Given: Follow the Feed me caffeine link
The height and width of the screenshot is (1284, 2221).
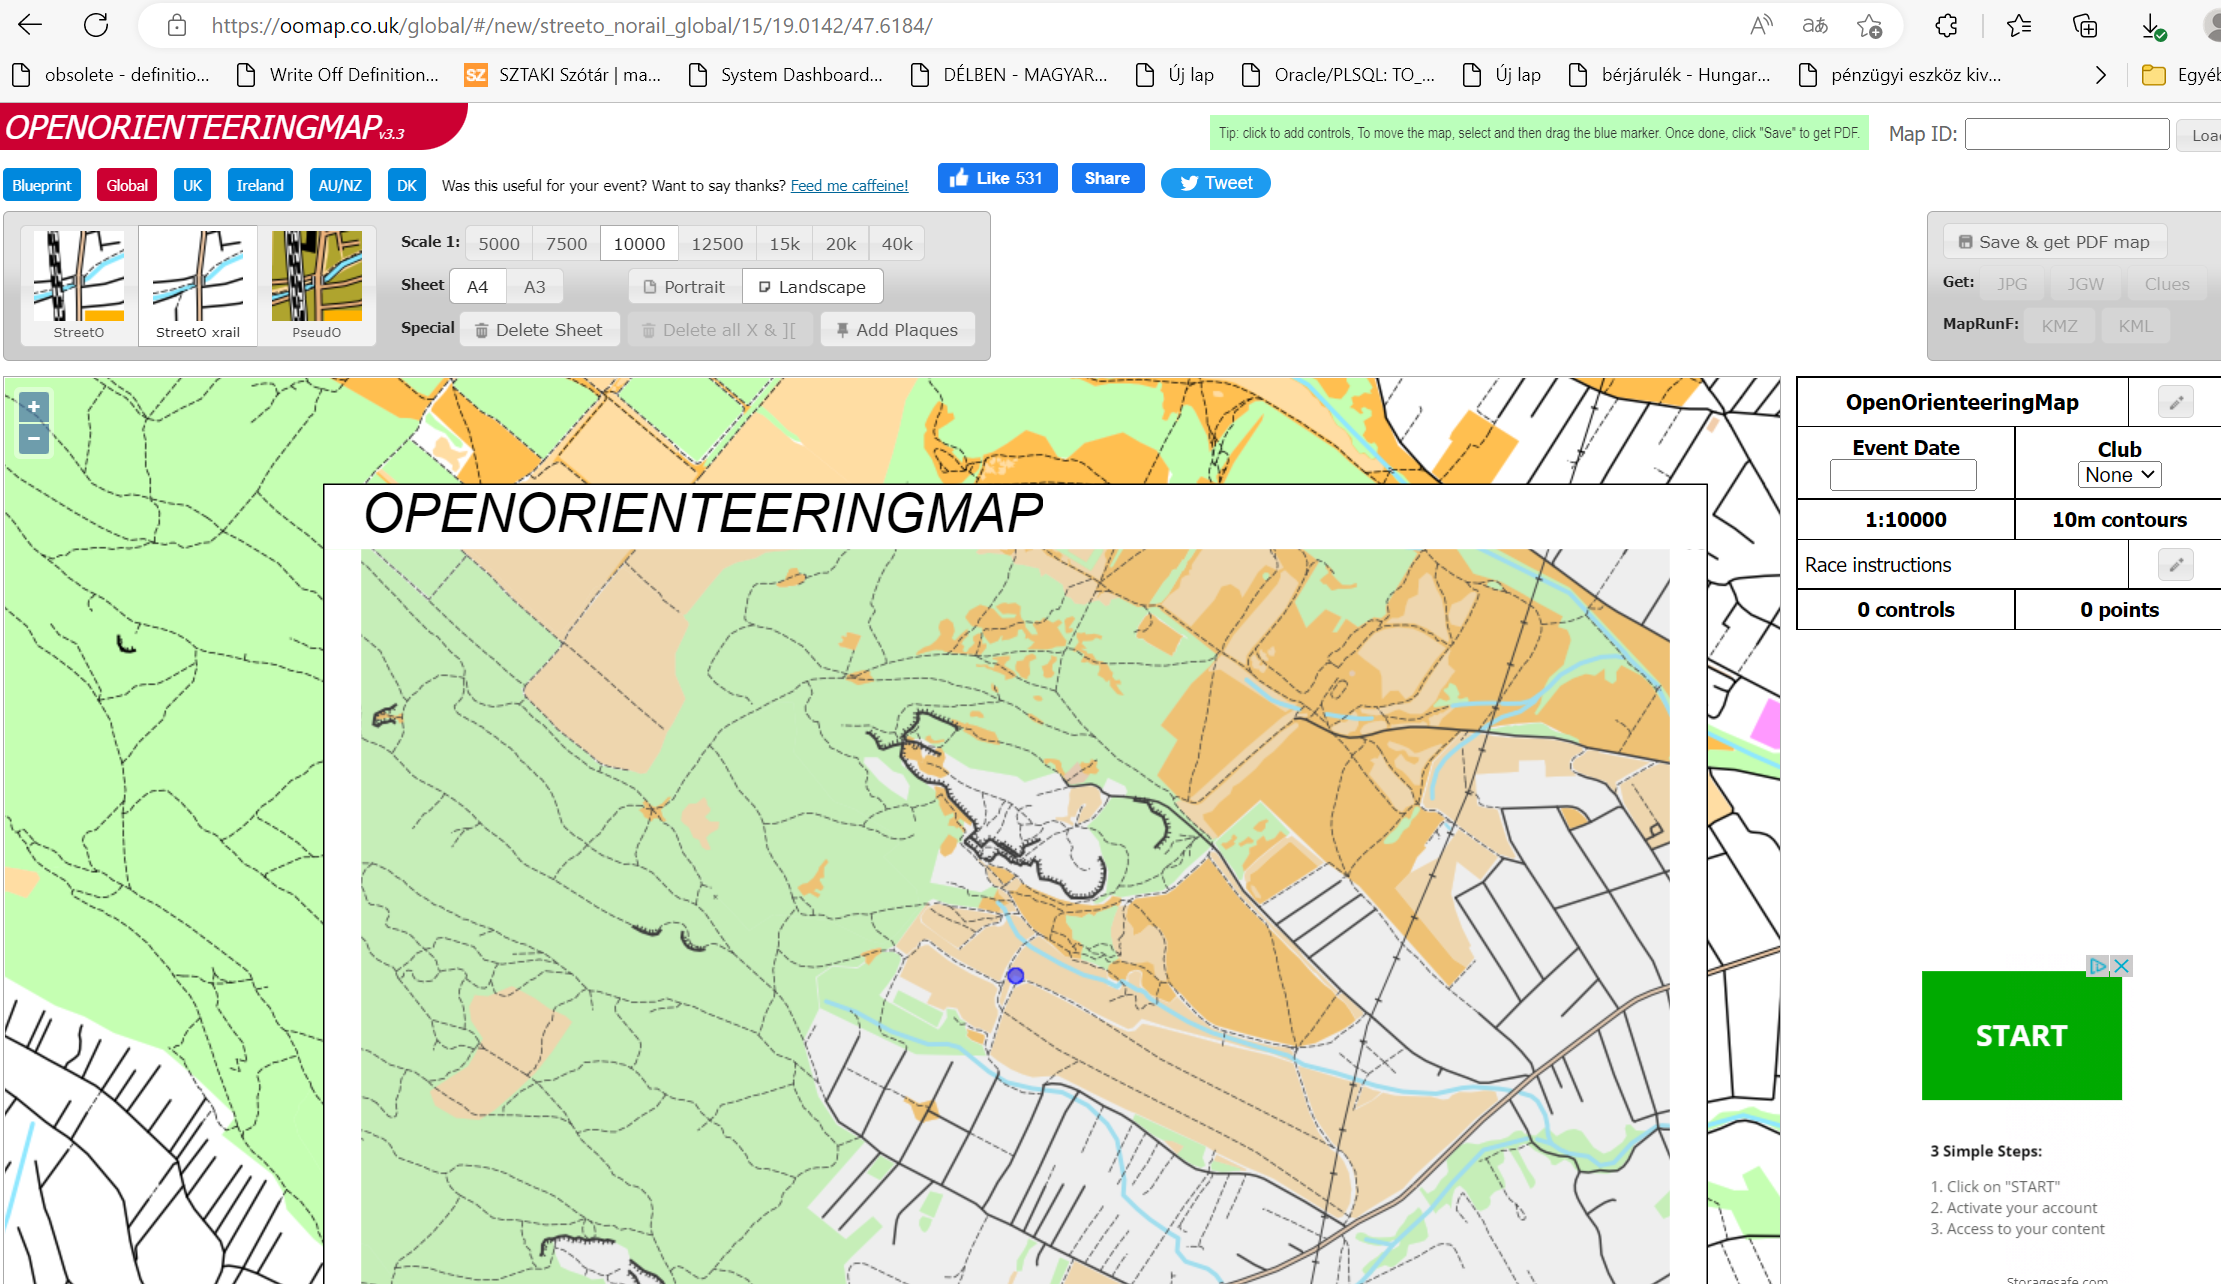Looking at the screenshot, I should pos(849,185).
